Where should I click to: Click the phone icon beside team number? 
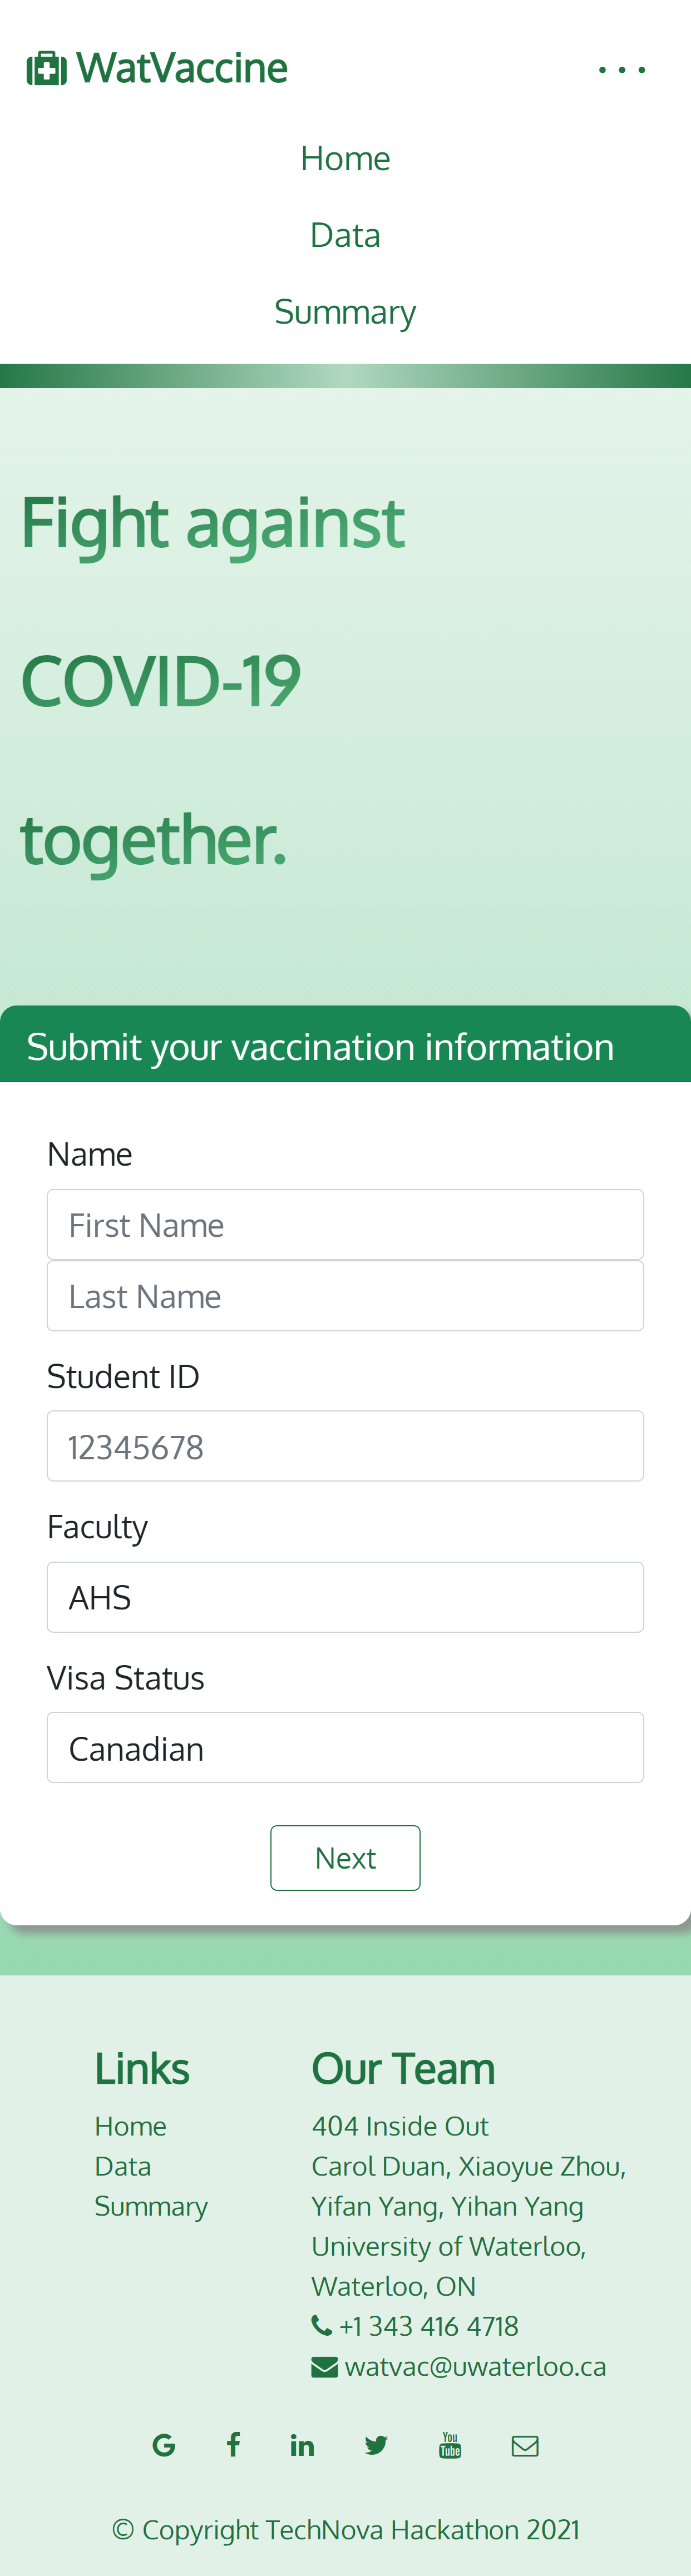click(x=322, y=2325)
